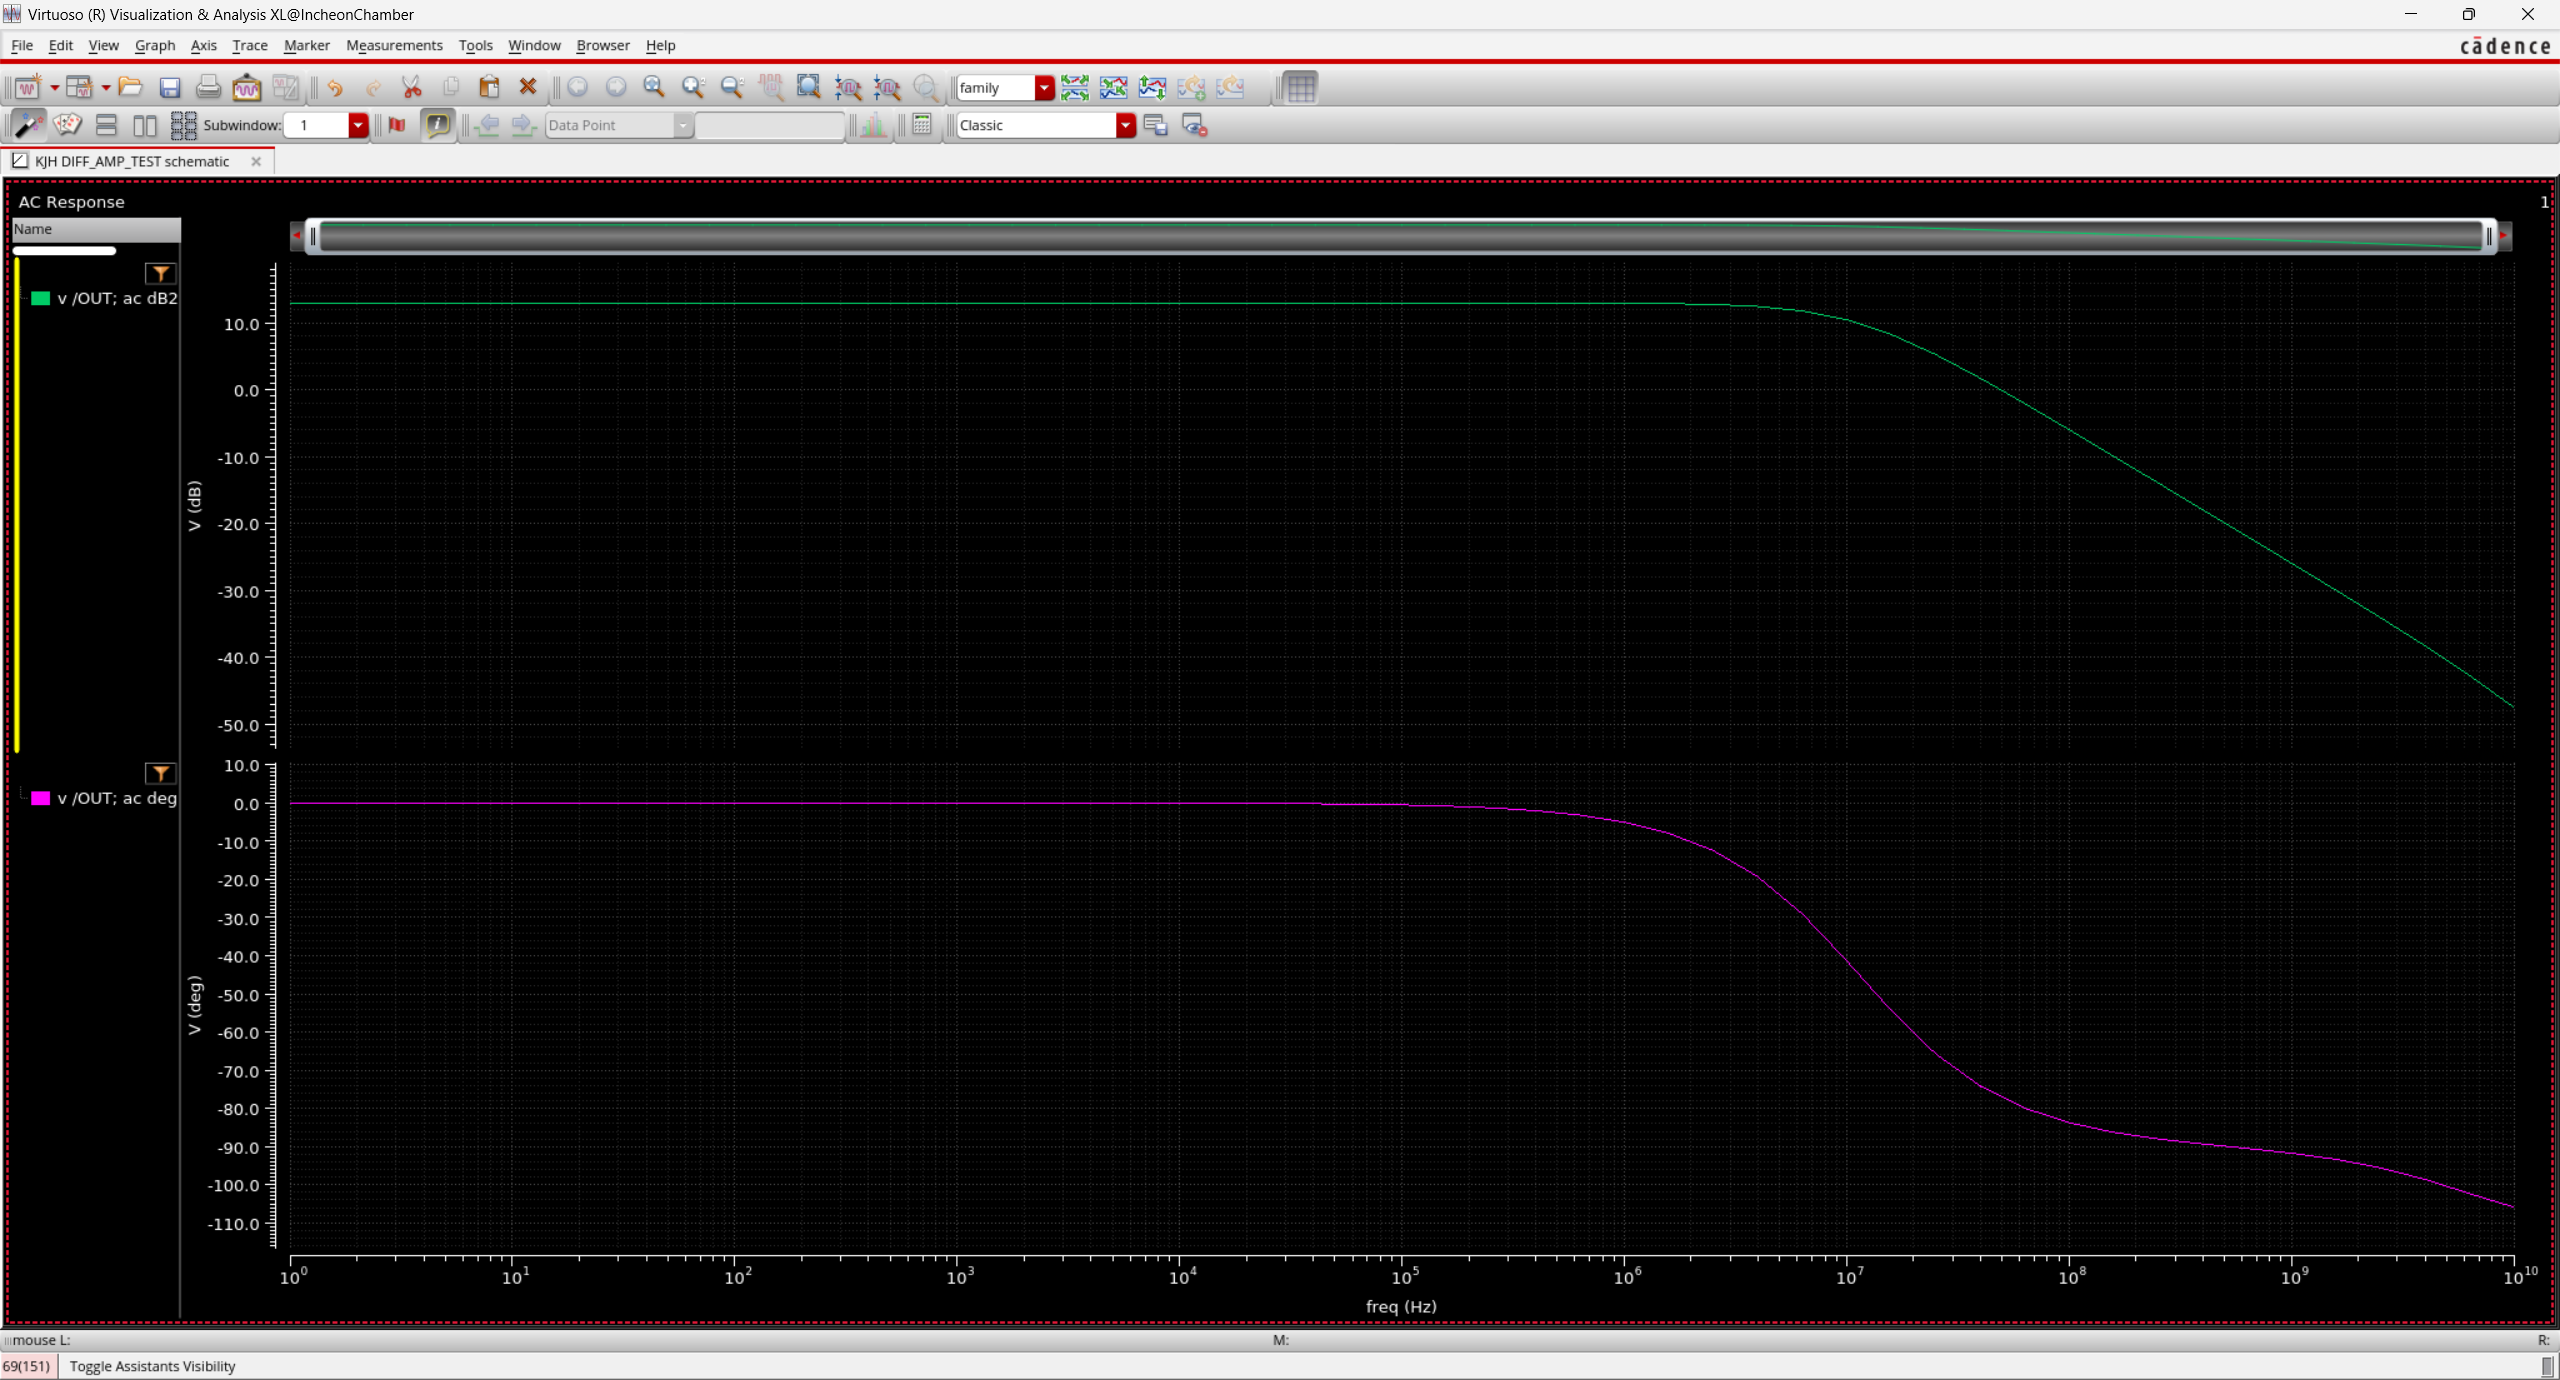Open the Subwindow number dropdown
Viewport: 2560px width, 1380px height.
(x=357, y=125)
